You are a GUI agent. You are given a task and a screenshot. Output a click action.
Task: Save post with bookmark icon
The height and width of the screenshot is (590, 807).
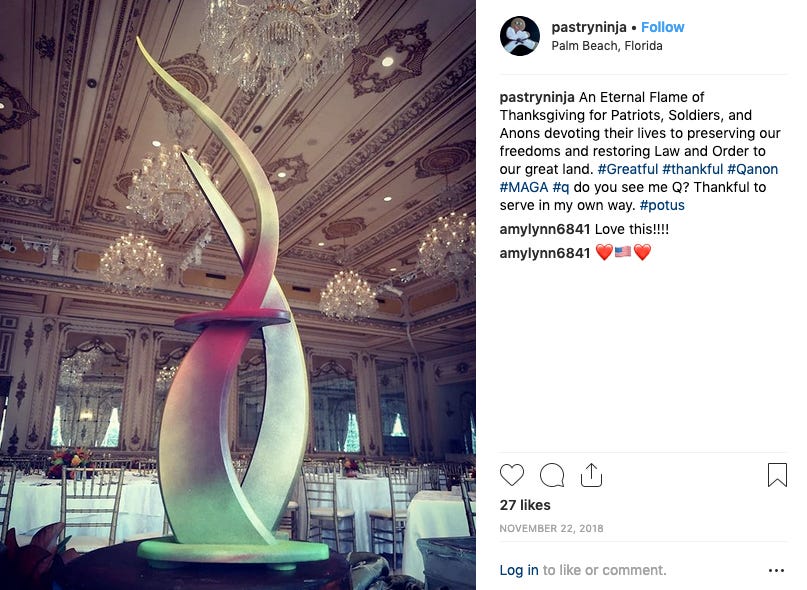coord(777,475)
